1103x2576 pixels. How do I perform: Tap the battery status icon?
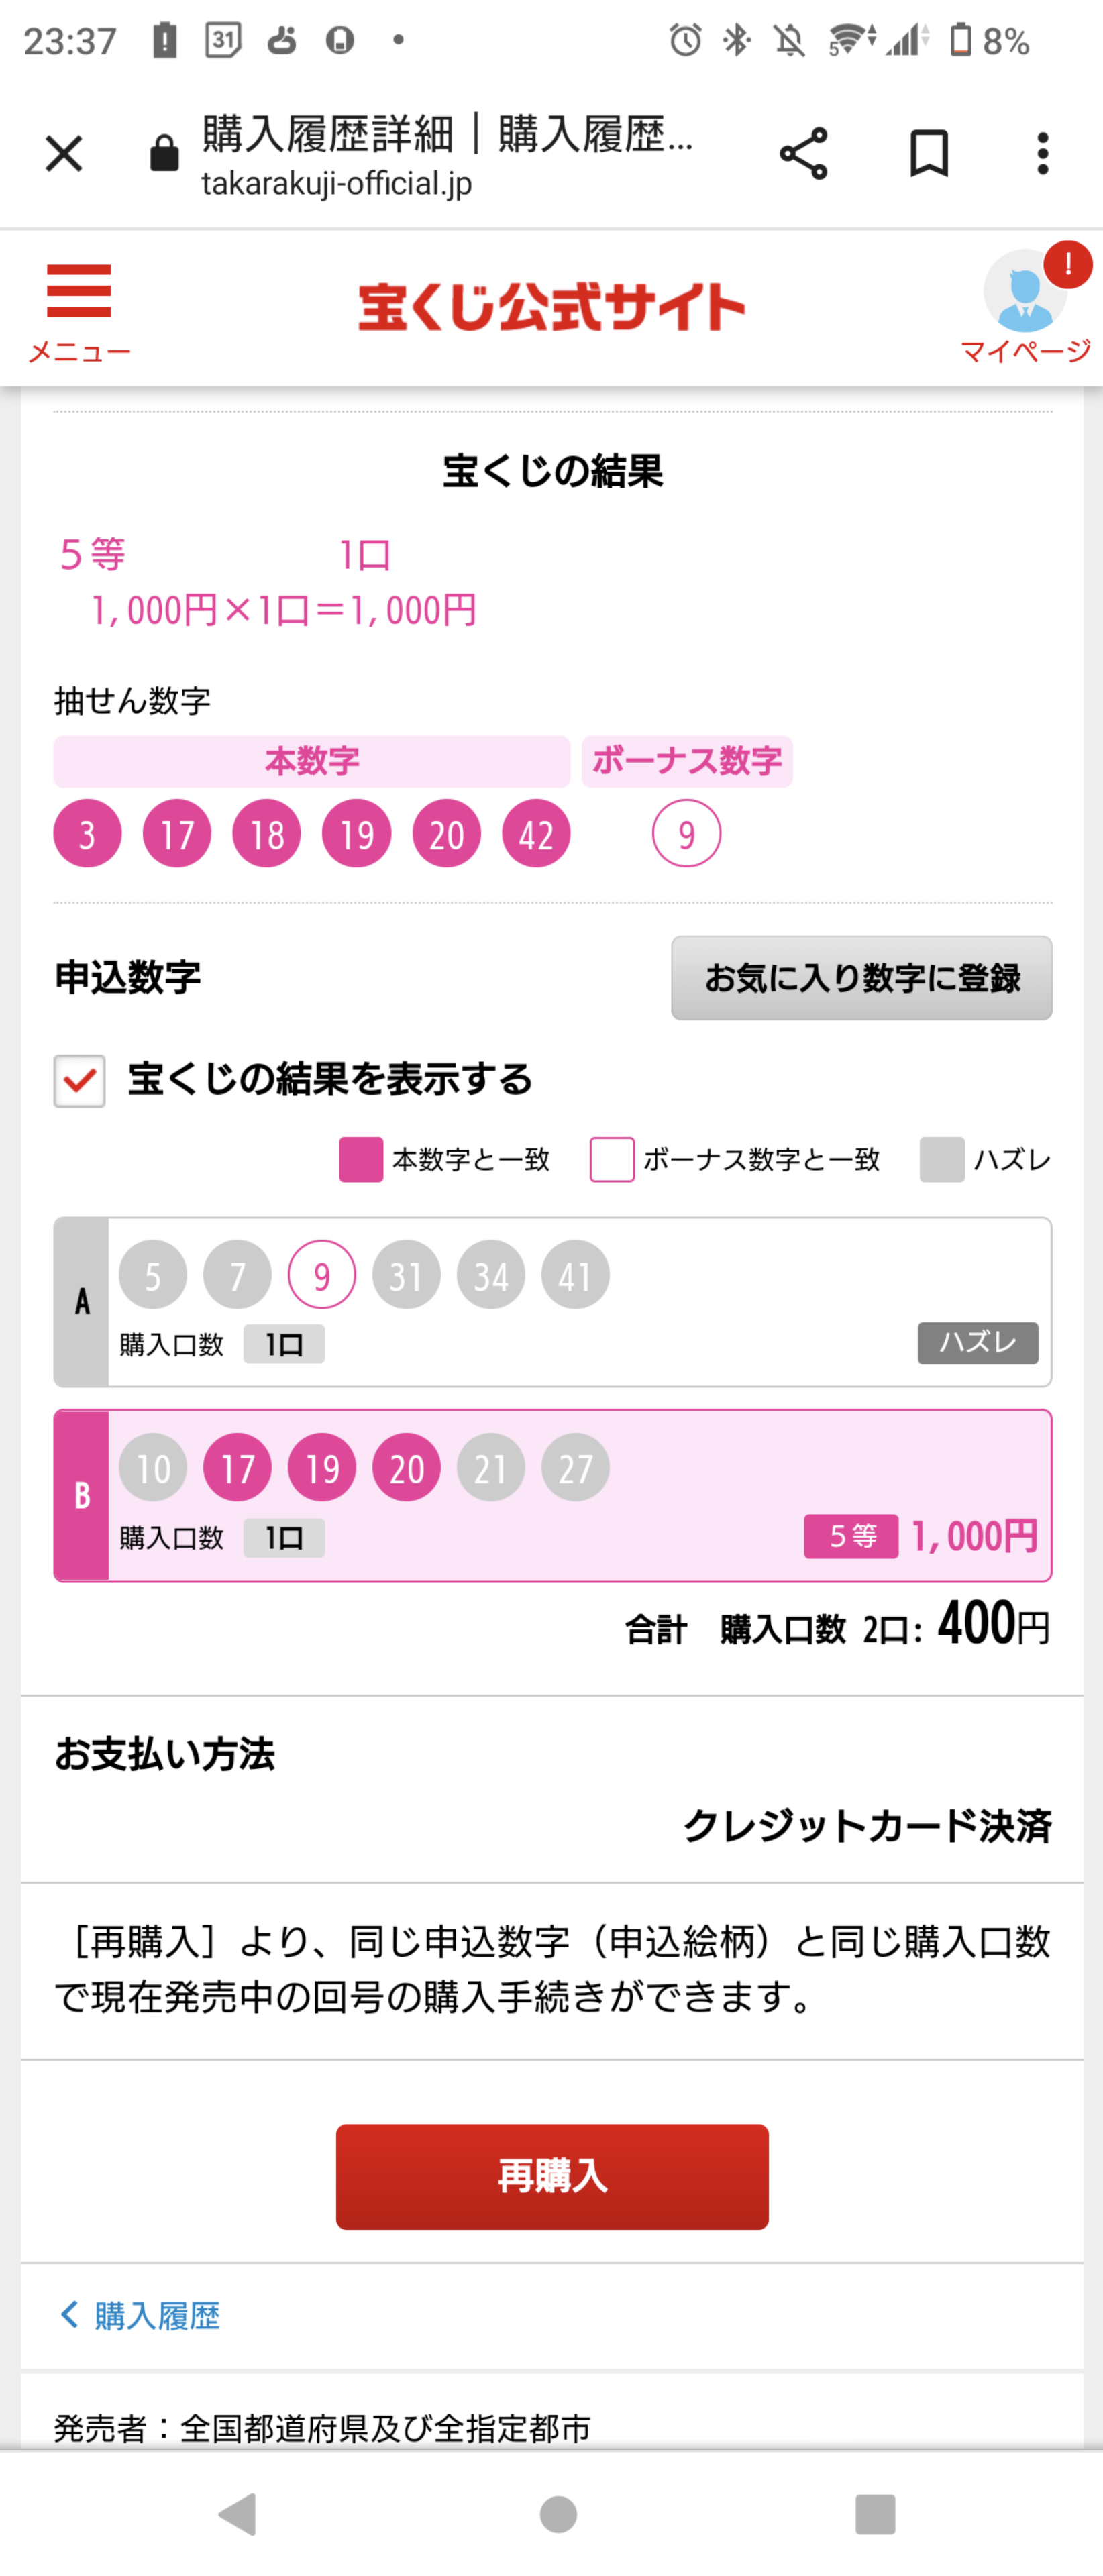960,41
